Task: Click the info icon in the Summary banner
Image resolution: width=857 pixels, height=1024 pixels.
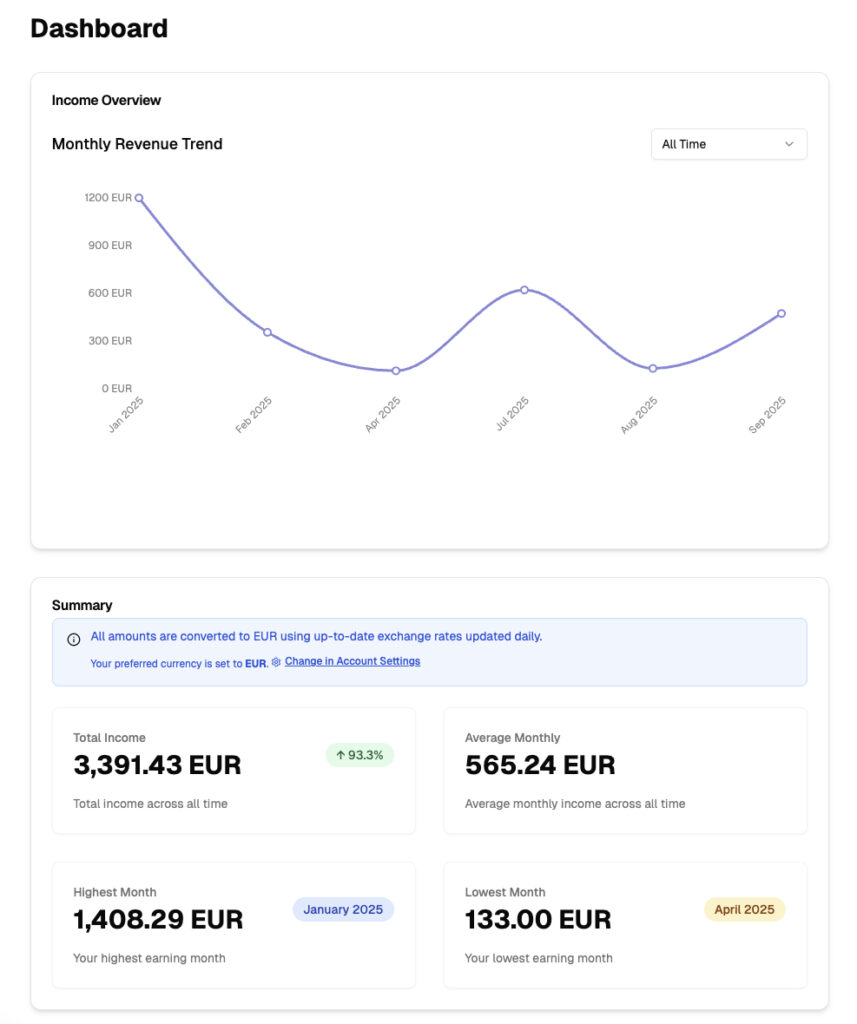Action: pyautogui.click(x=73, y=640)
